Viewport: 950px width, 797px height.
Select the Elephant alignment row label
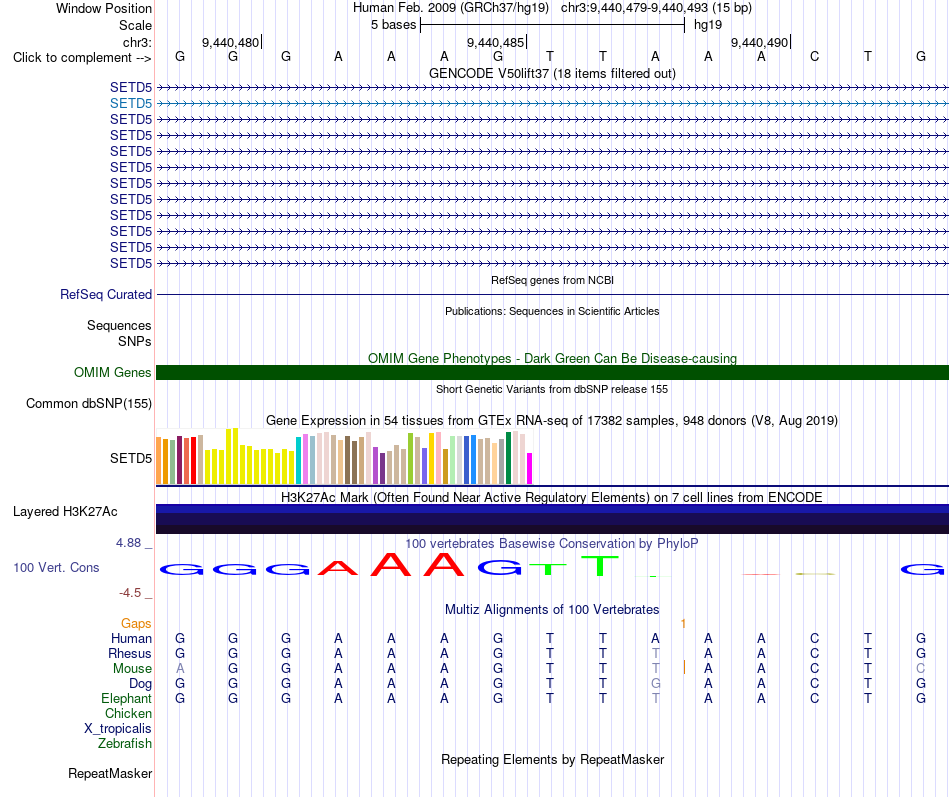coord(126,699)
